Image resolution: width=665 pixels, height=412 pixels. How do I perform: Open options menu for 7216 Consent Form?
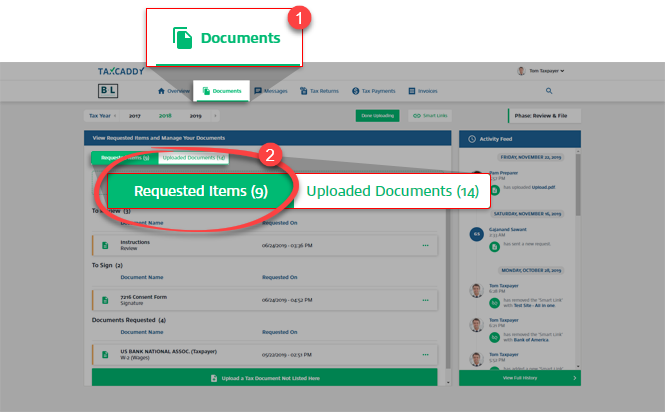(x=425, y=300)
